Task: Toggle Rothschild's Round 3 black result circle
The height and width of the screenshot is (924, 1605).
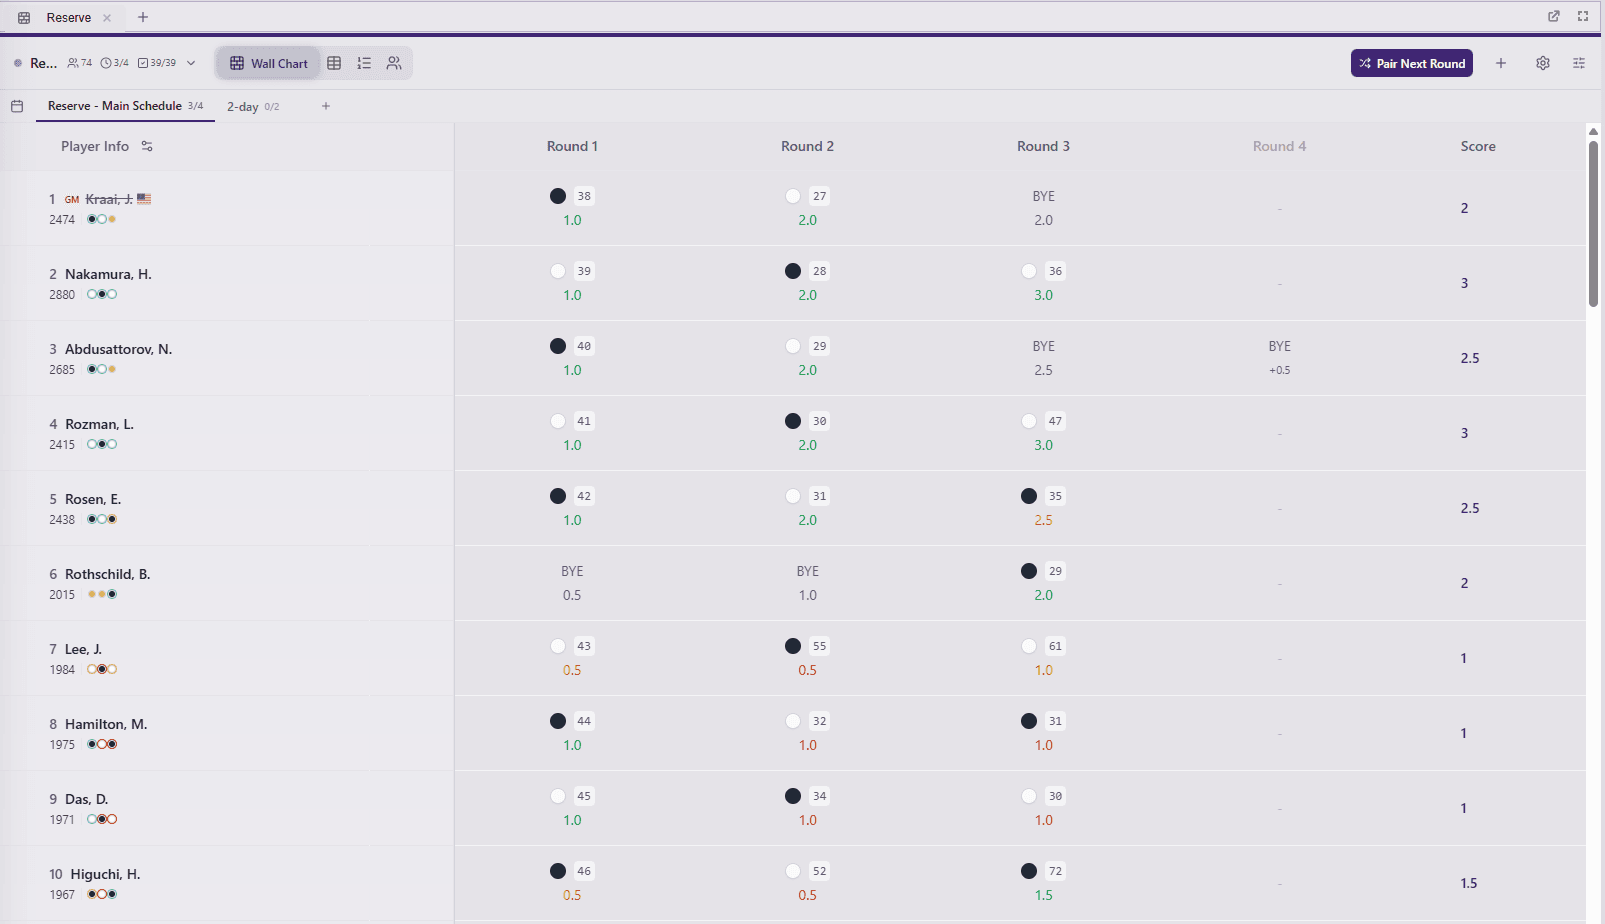Action: click(x=1028, y=570)
